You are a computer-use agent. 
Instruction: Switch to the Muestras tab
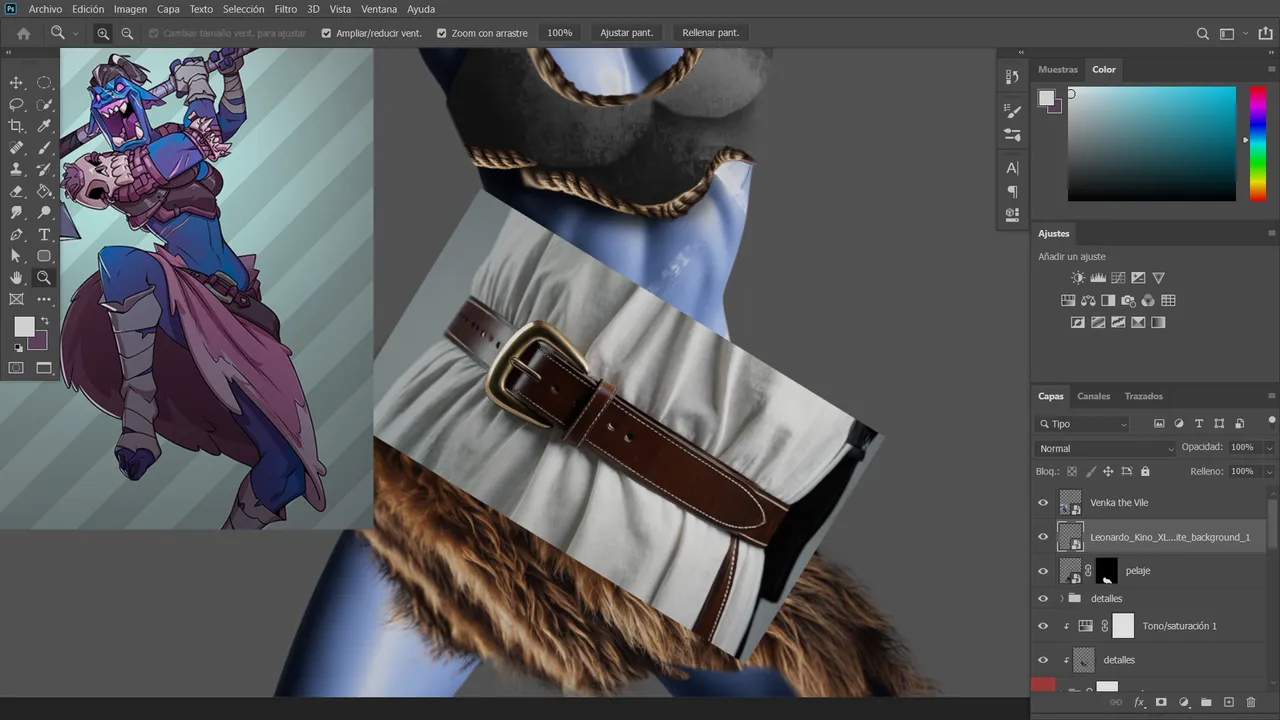pyautogui.click(x=1058, y=69)
